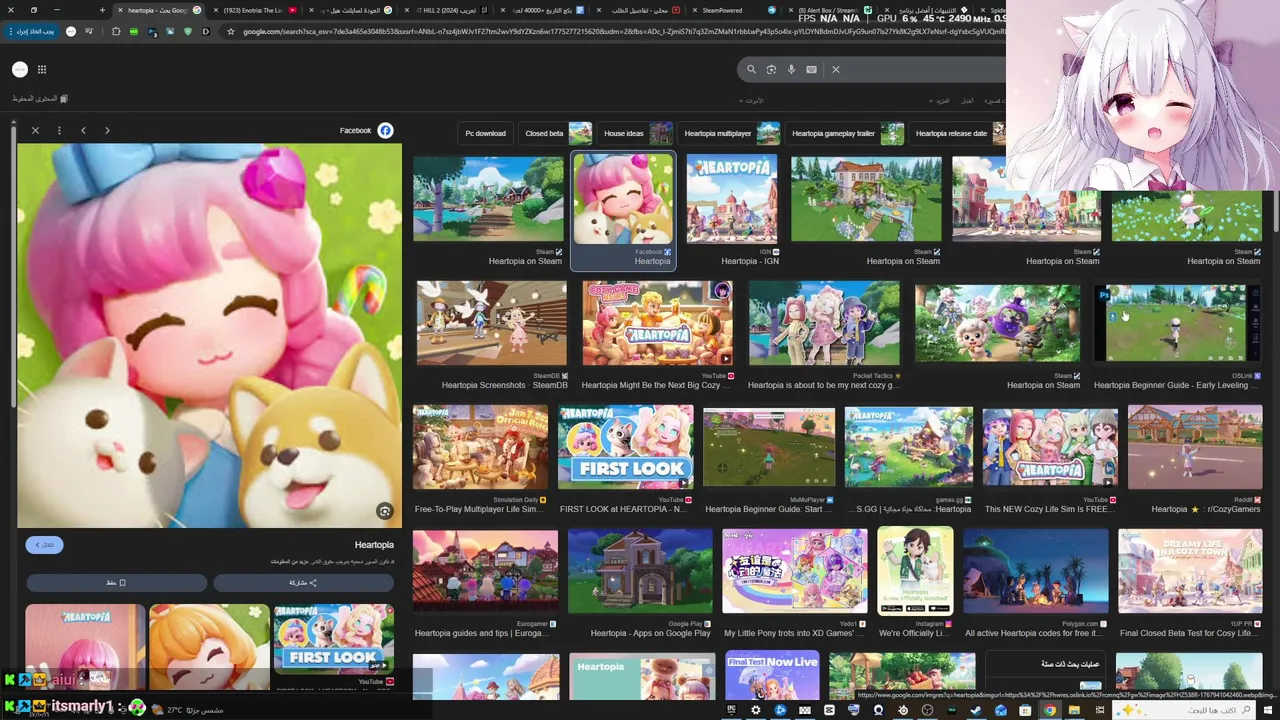1280x720 pixels.
Task: Click the Share button in preview
Action: click(303, 582)
